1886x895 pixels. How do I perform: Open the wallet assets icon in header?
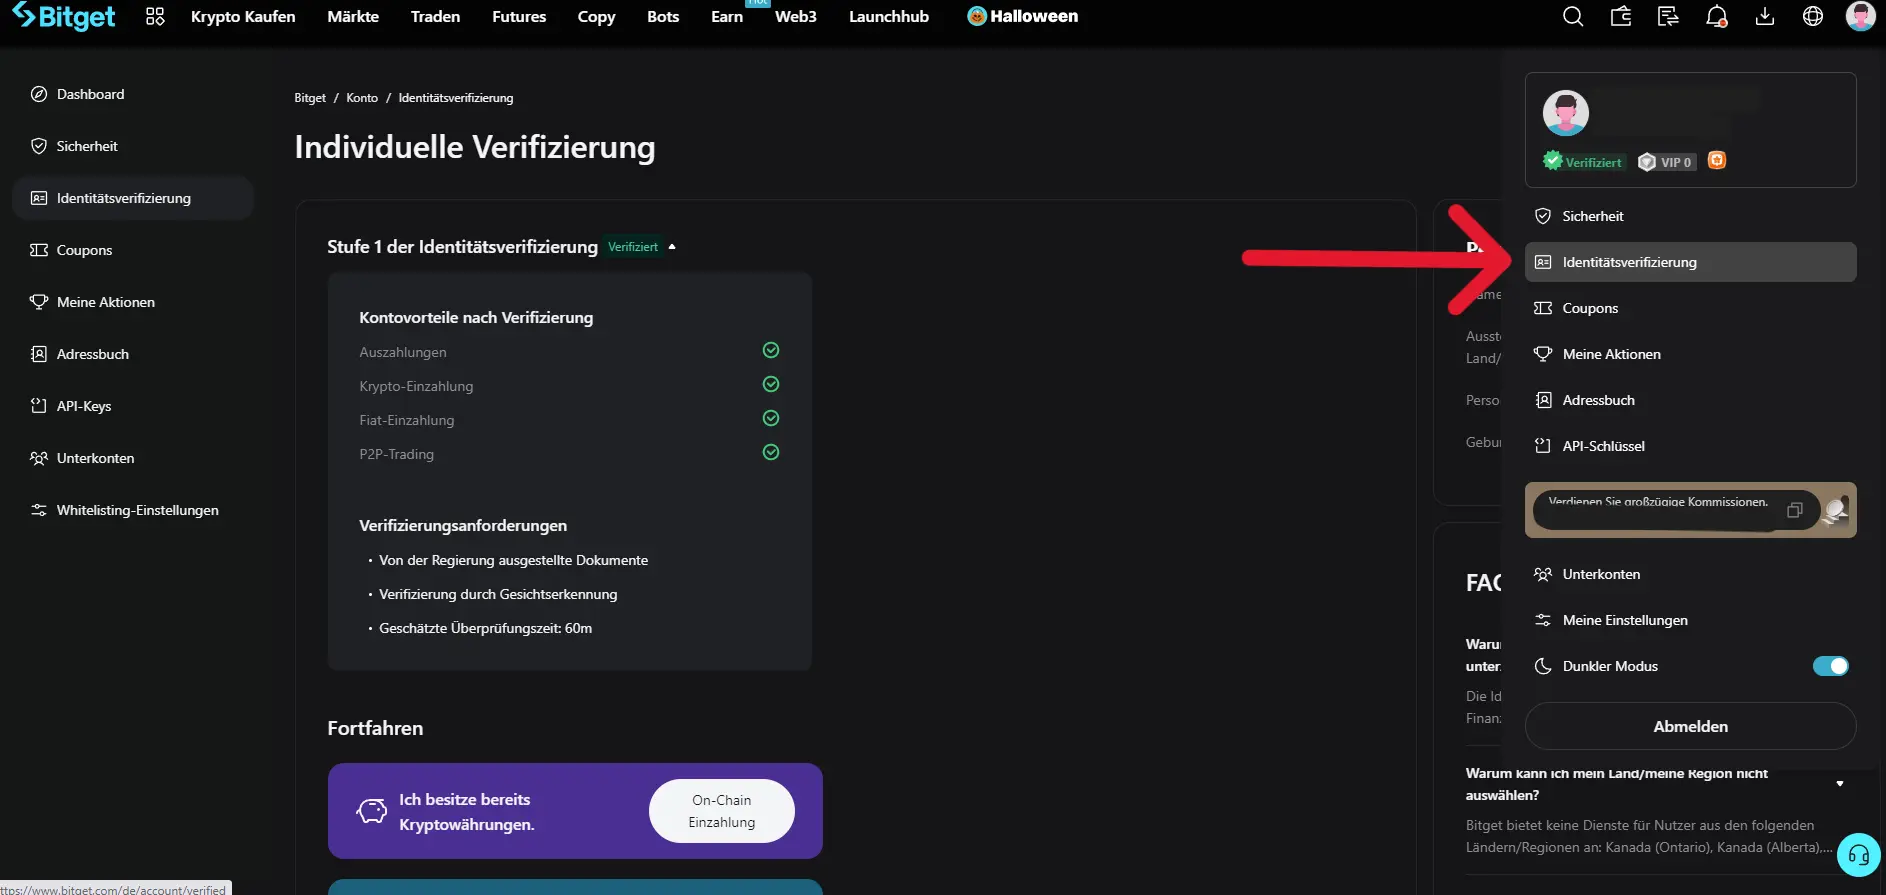[1621, 17]
